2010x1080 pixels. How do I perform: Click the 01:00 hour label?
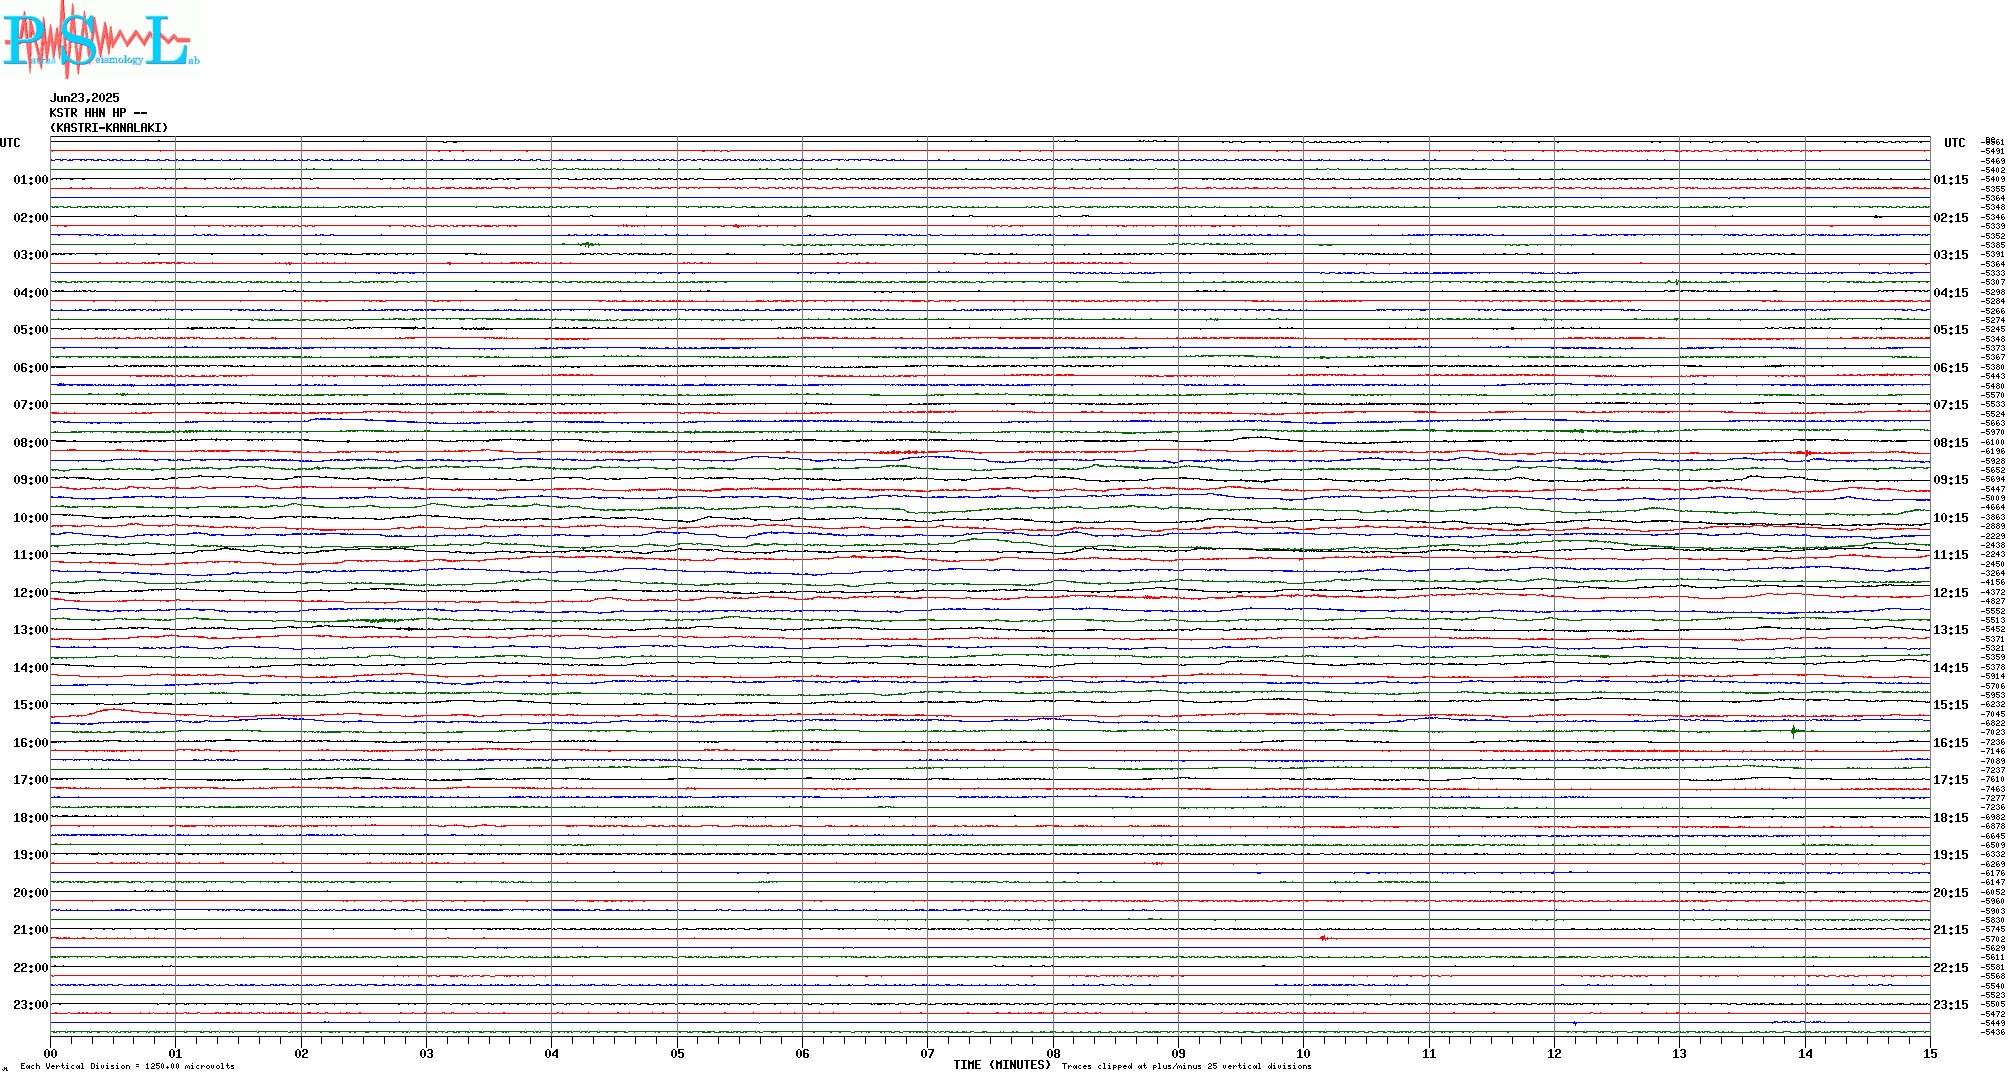(31, 180)
